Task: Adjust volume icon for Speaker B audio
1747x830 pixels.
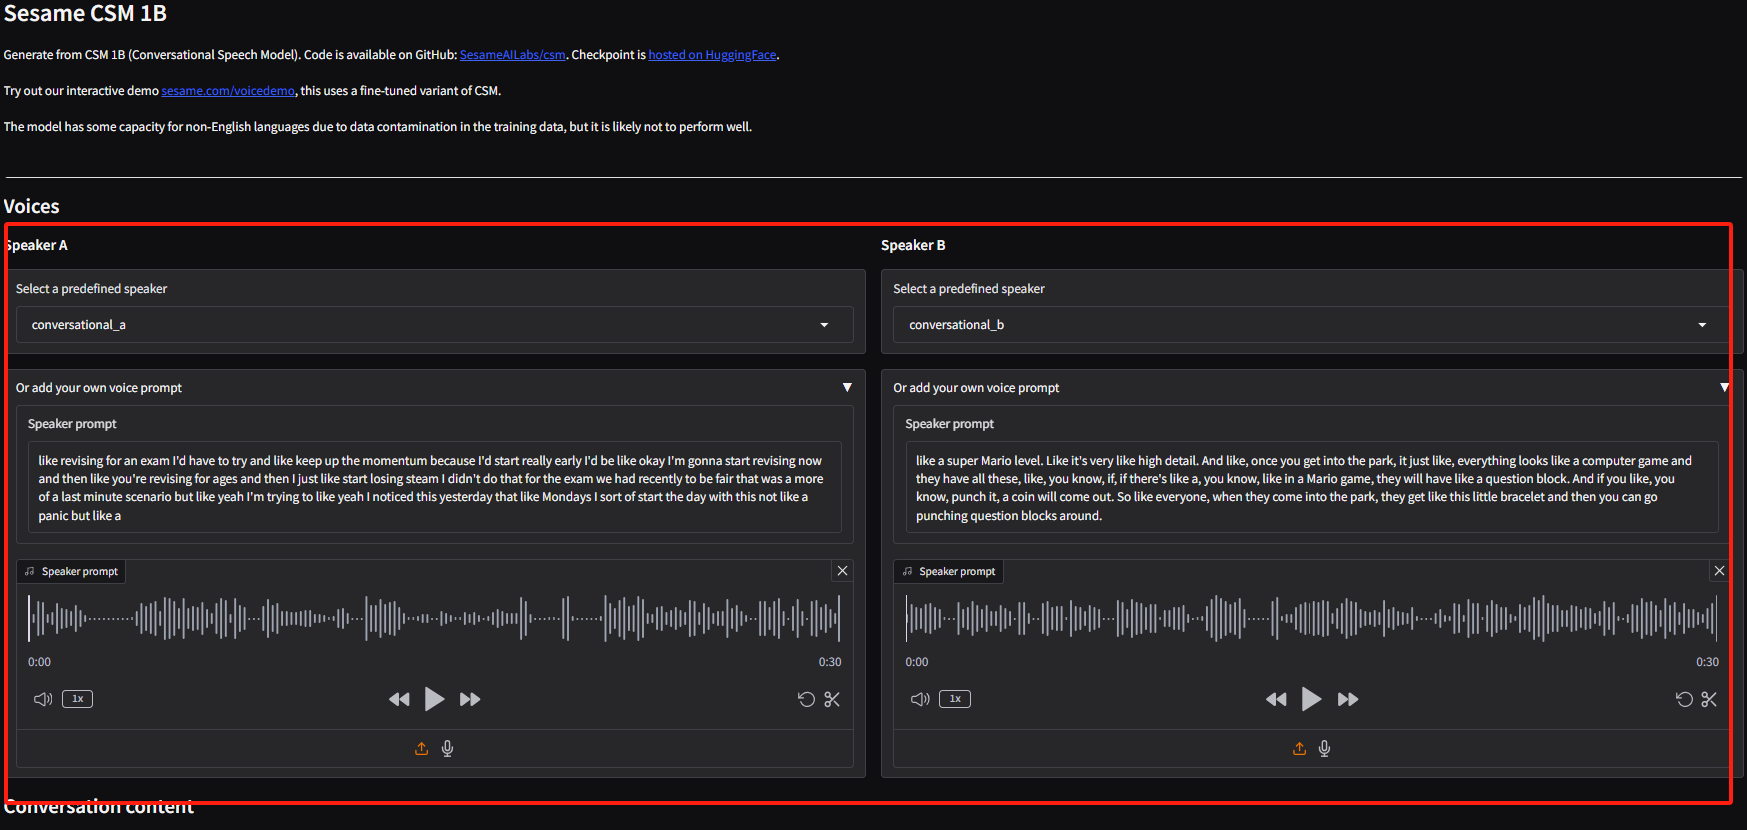Action: [x=920, y=699]
